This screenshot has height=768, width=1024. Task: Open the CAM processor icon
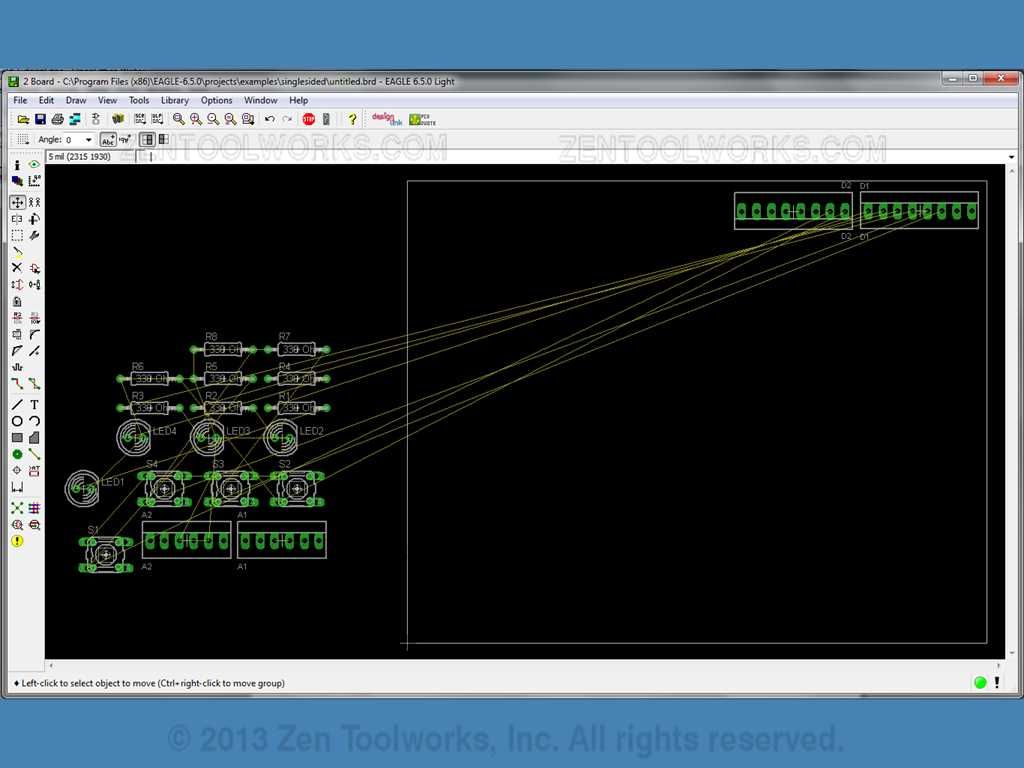[75, 119]
